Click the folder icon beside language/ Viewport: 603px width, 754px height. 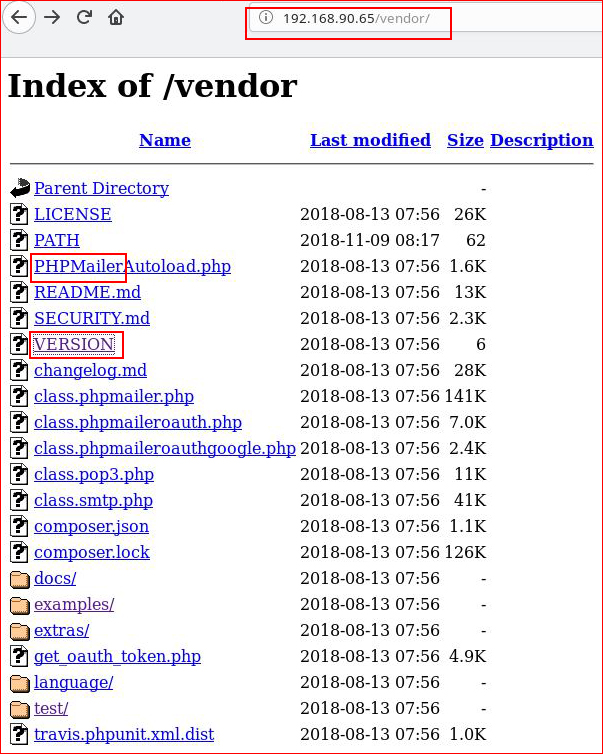(x=20, y=683)
